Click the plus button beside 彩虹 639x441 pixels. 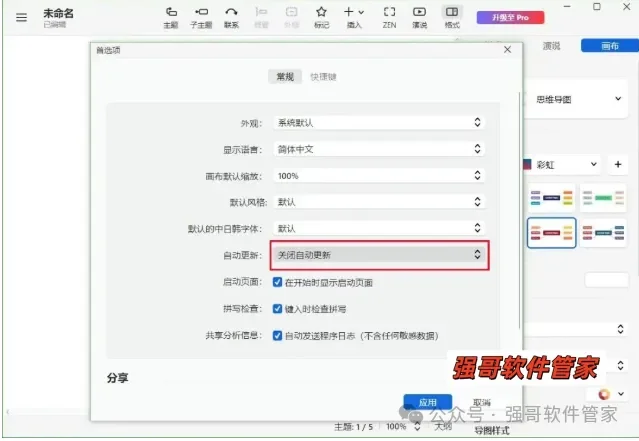coord(618,164)
